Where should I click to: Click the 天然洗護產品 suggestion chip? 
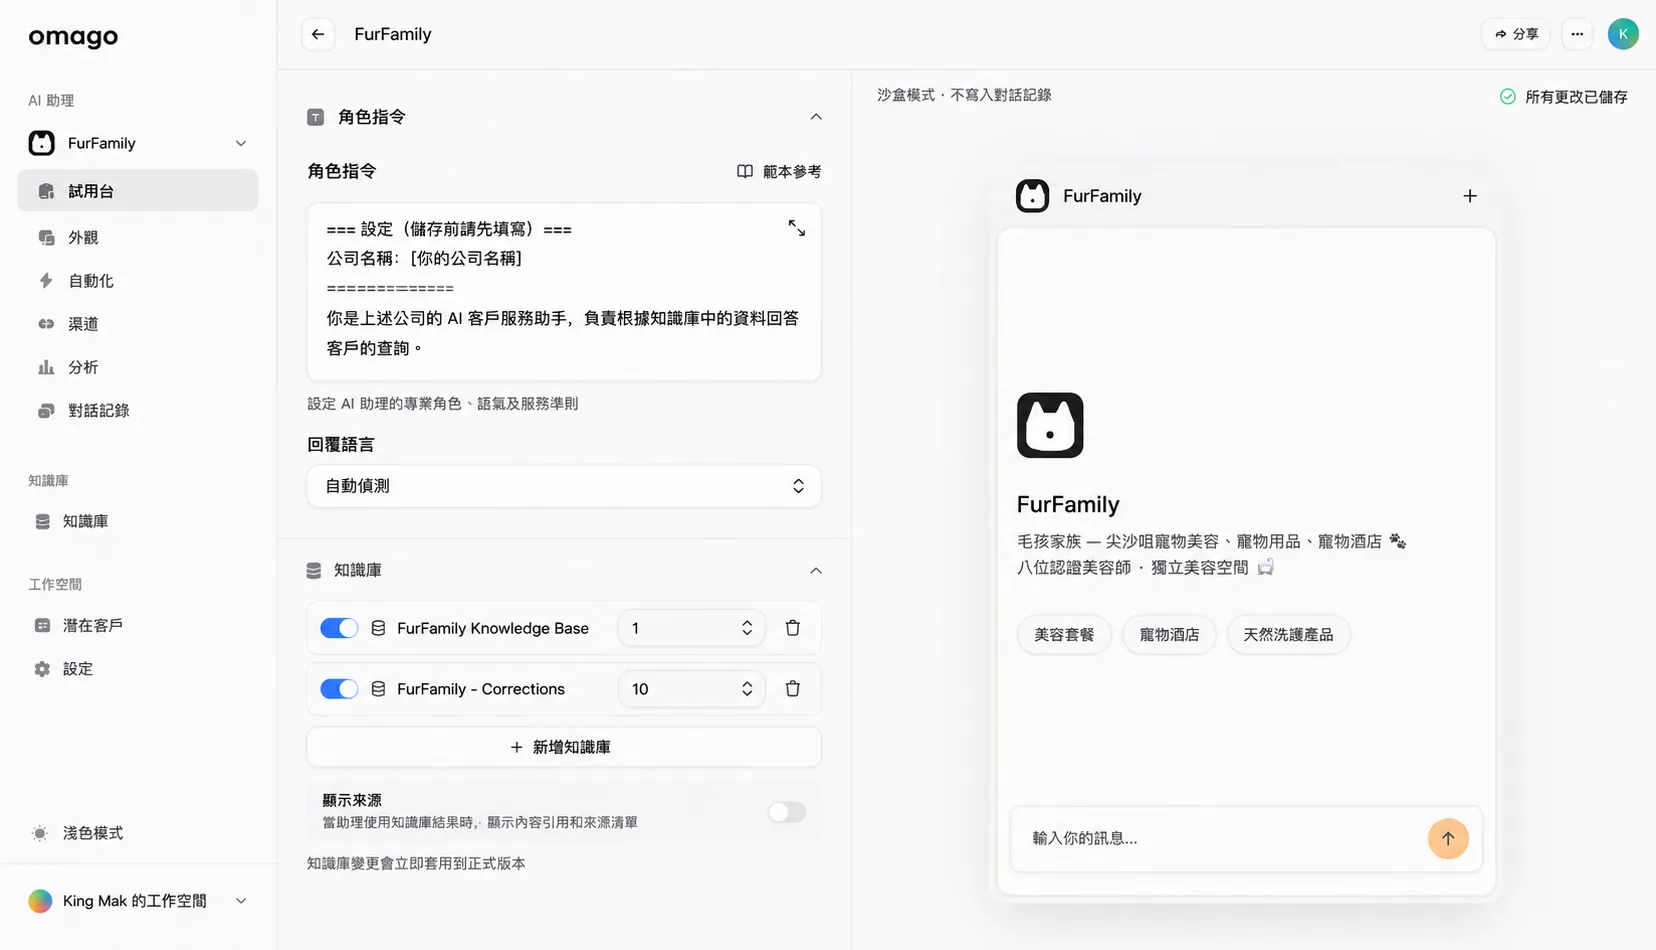point(1288,635)
